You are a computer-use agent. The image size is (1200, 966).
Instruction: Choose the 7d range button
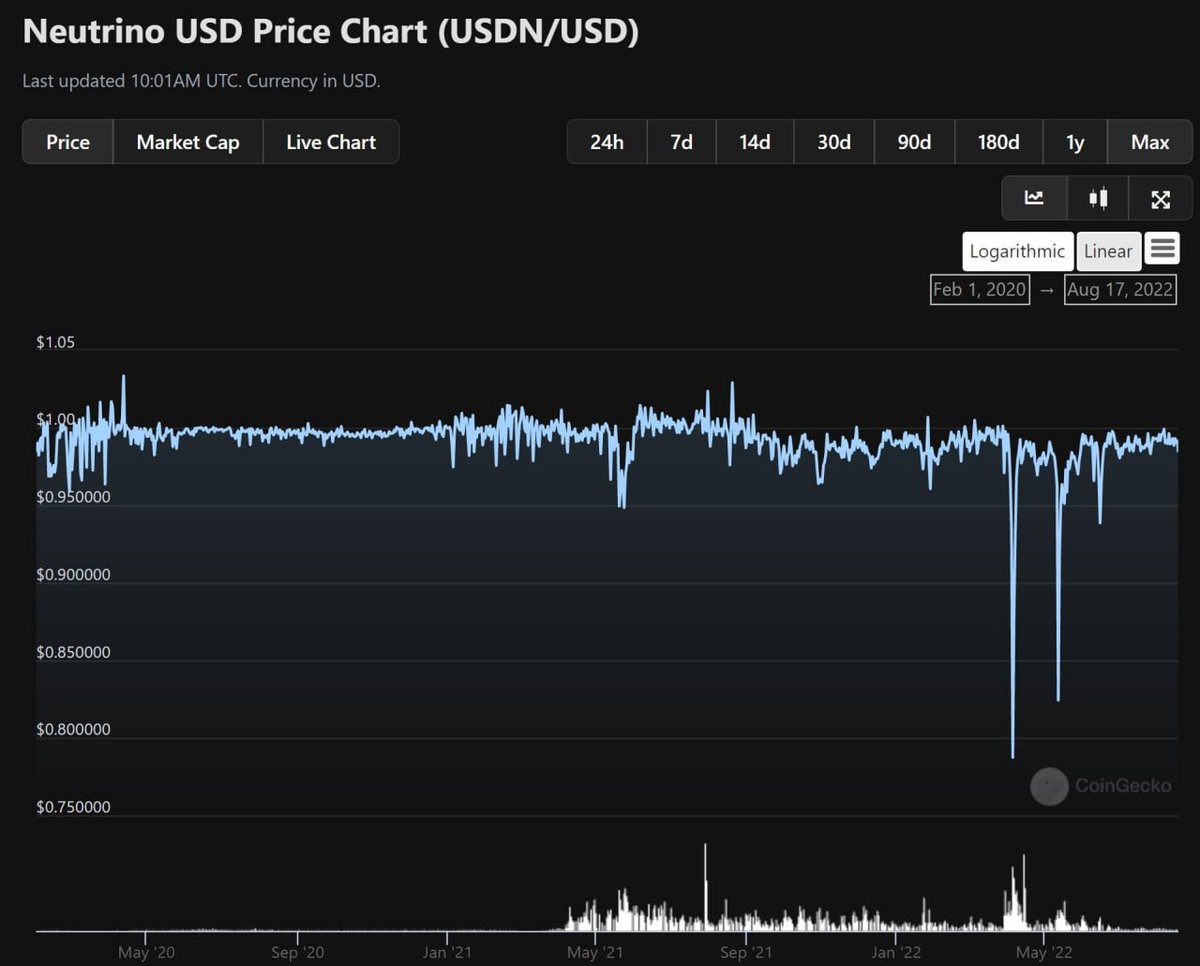680,141
